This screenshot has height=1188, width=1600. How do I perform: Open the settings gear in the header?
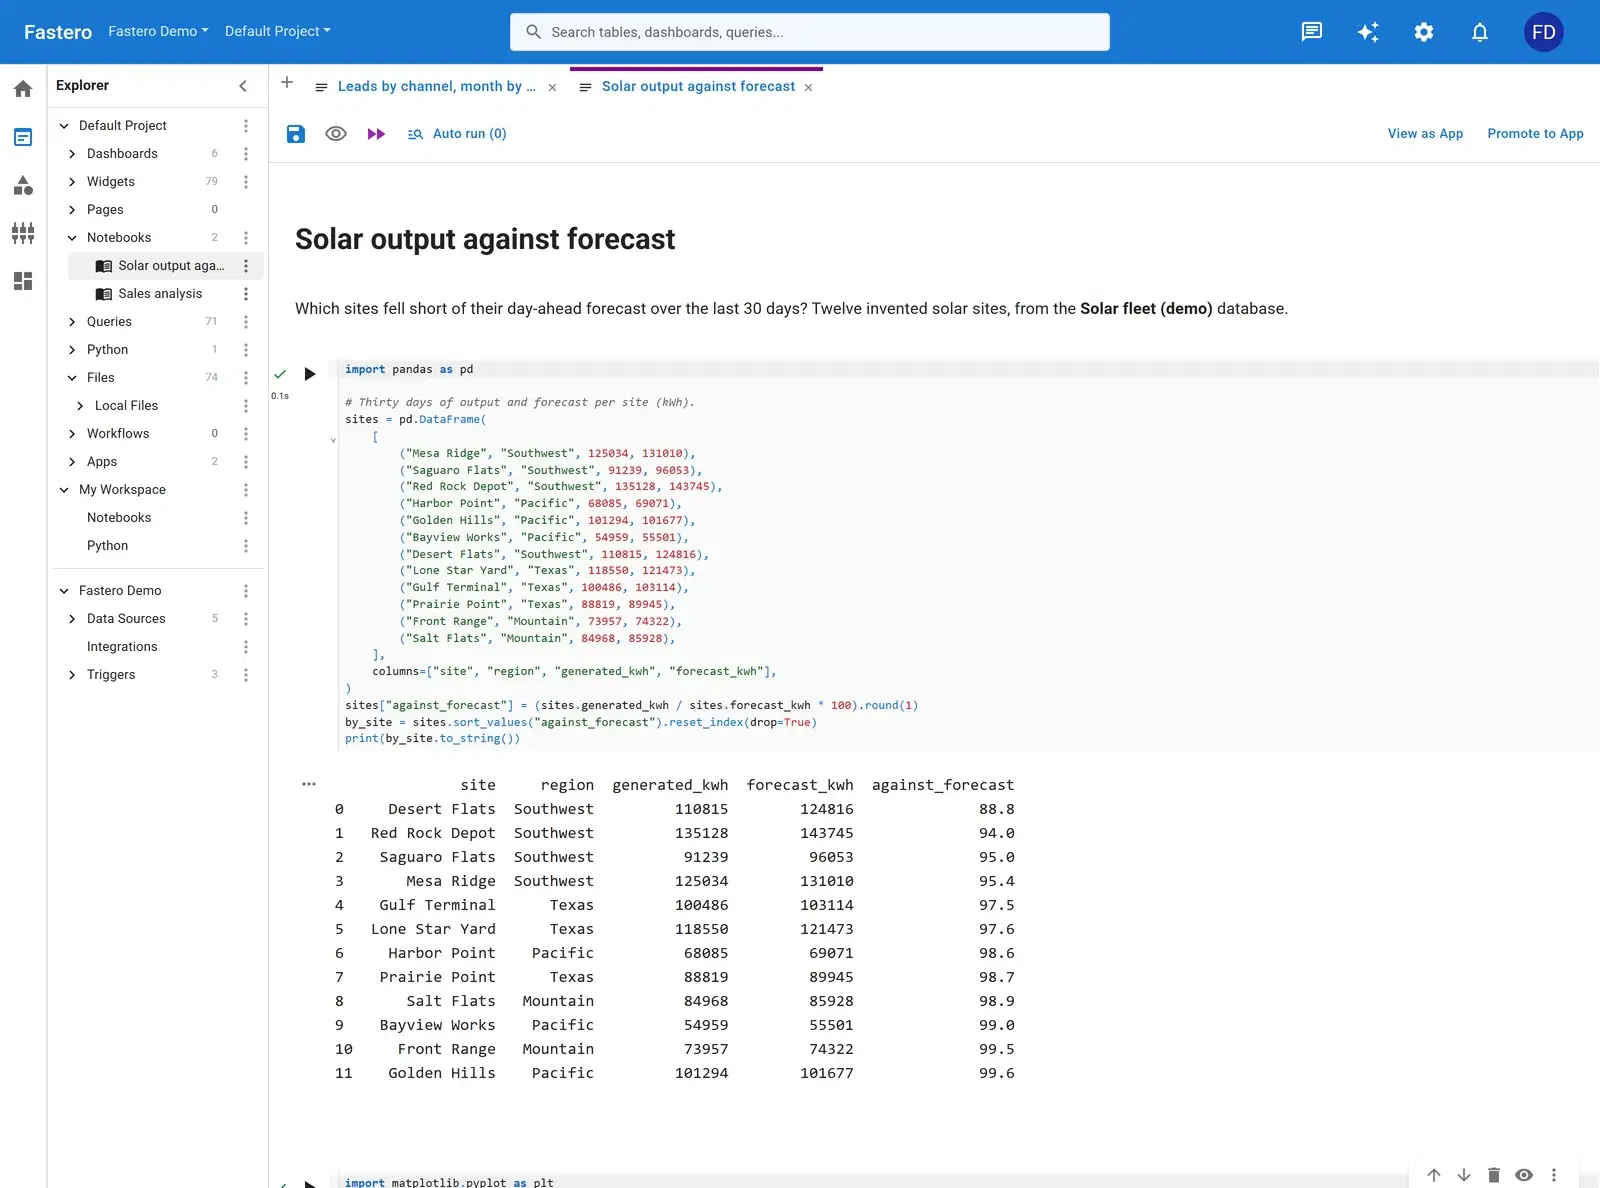click(1424, 32)
